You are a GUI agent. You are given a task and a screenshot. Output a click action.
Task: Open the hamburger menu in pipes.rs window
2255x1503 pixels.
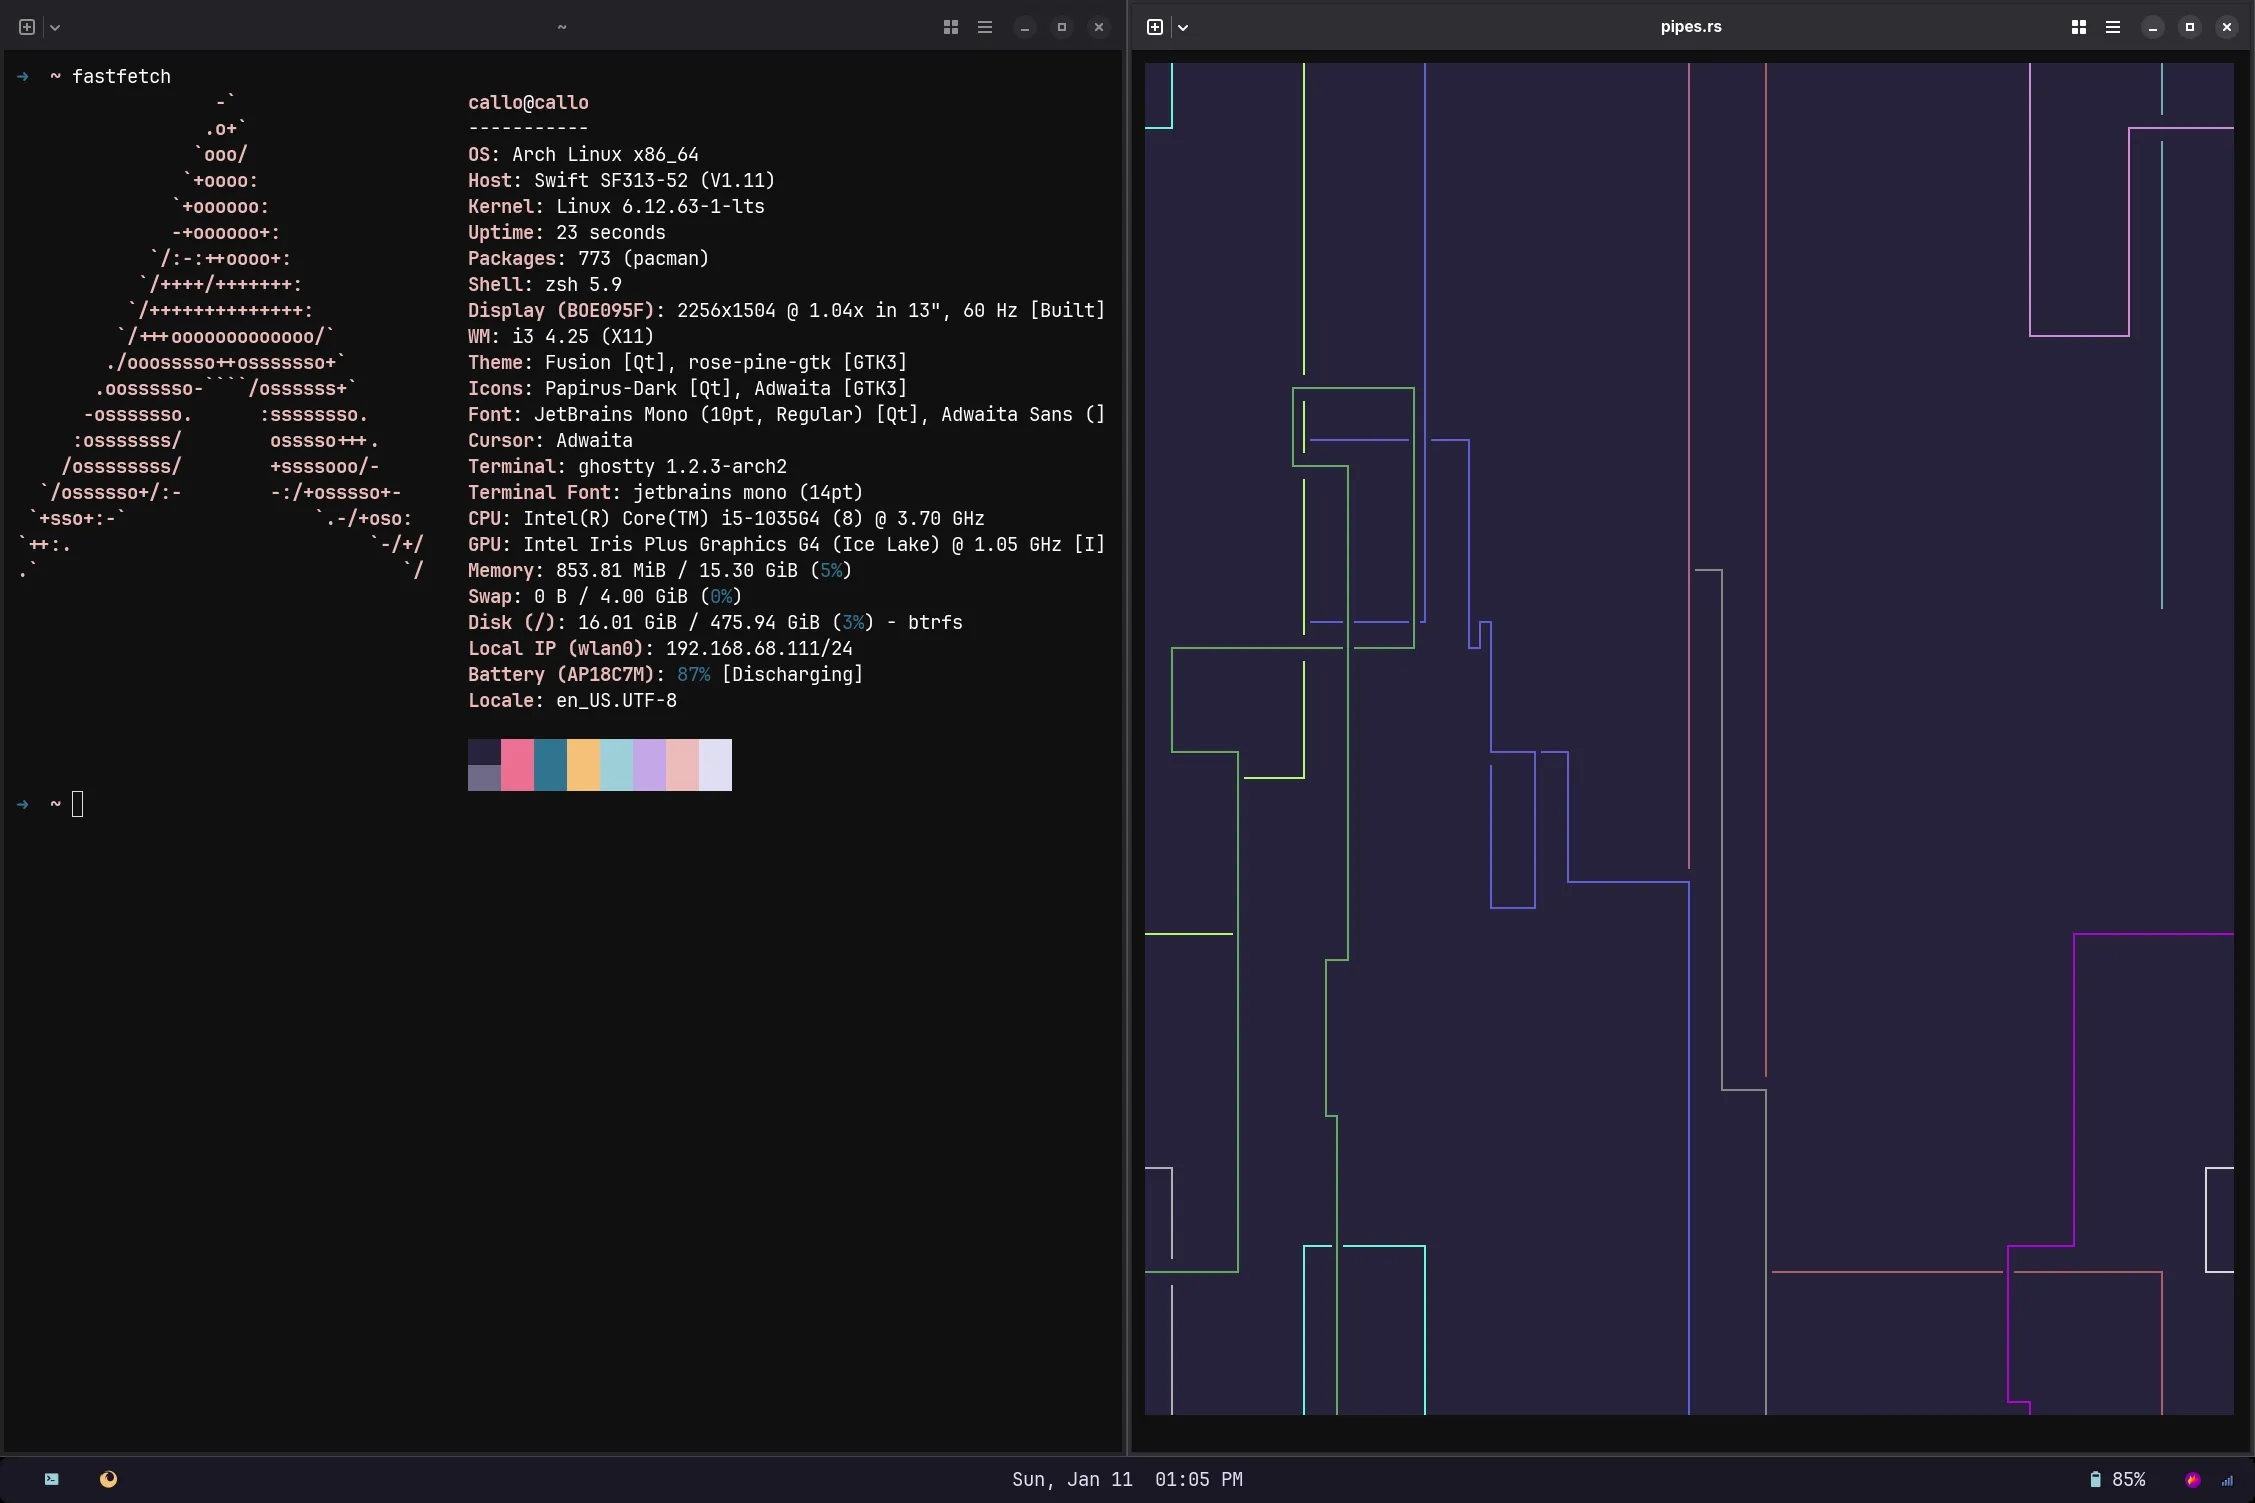pos(2113,27)
